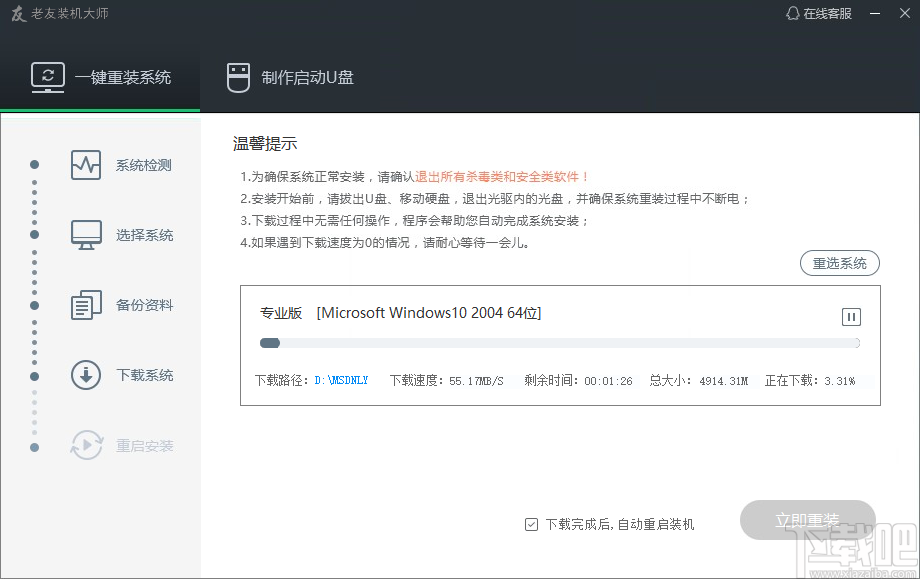The width and height of the screenshot is (920, 579).
Task: Click the red 退出所有杀毒类和安全类软件 warning text
Action: click(x=502, y=177)
